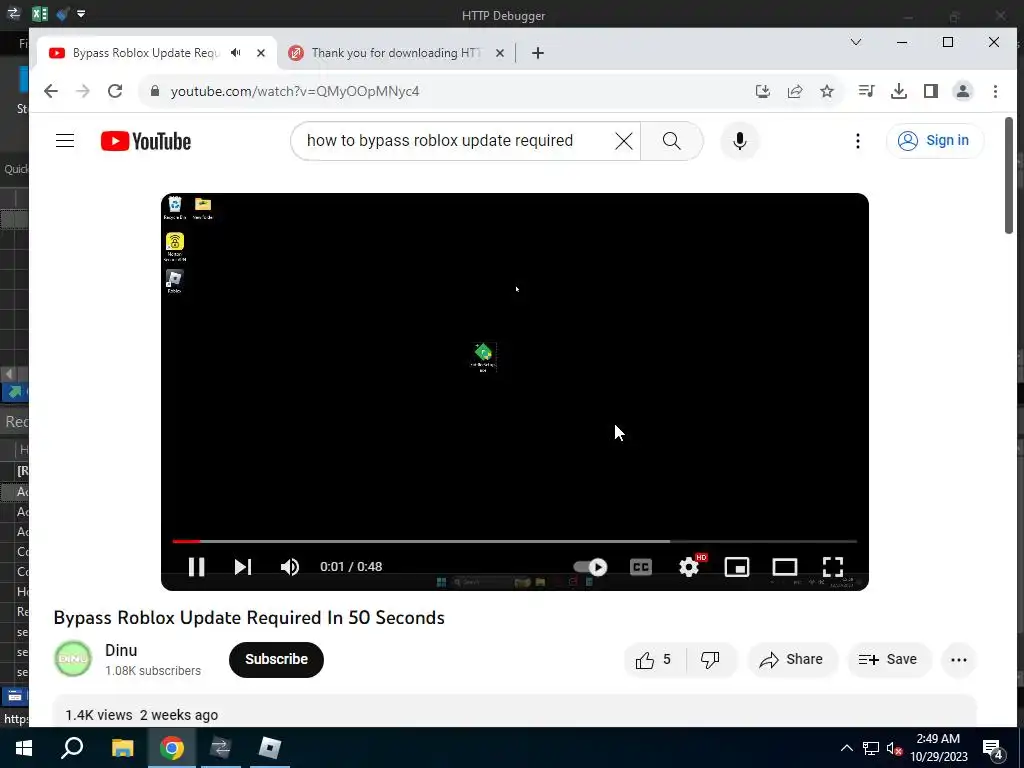Go to the YouTube home logo

pyautogui.click(x=146, y=141)
